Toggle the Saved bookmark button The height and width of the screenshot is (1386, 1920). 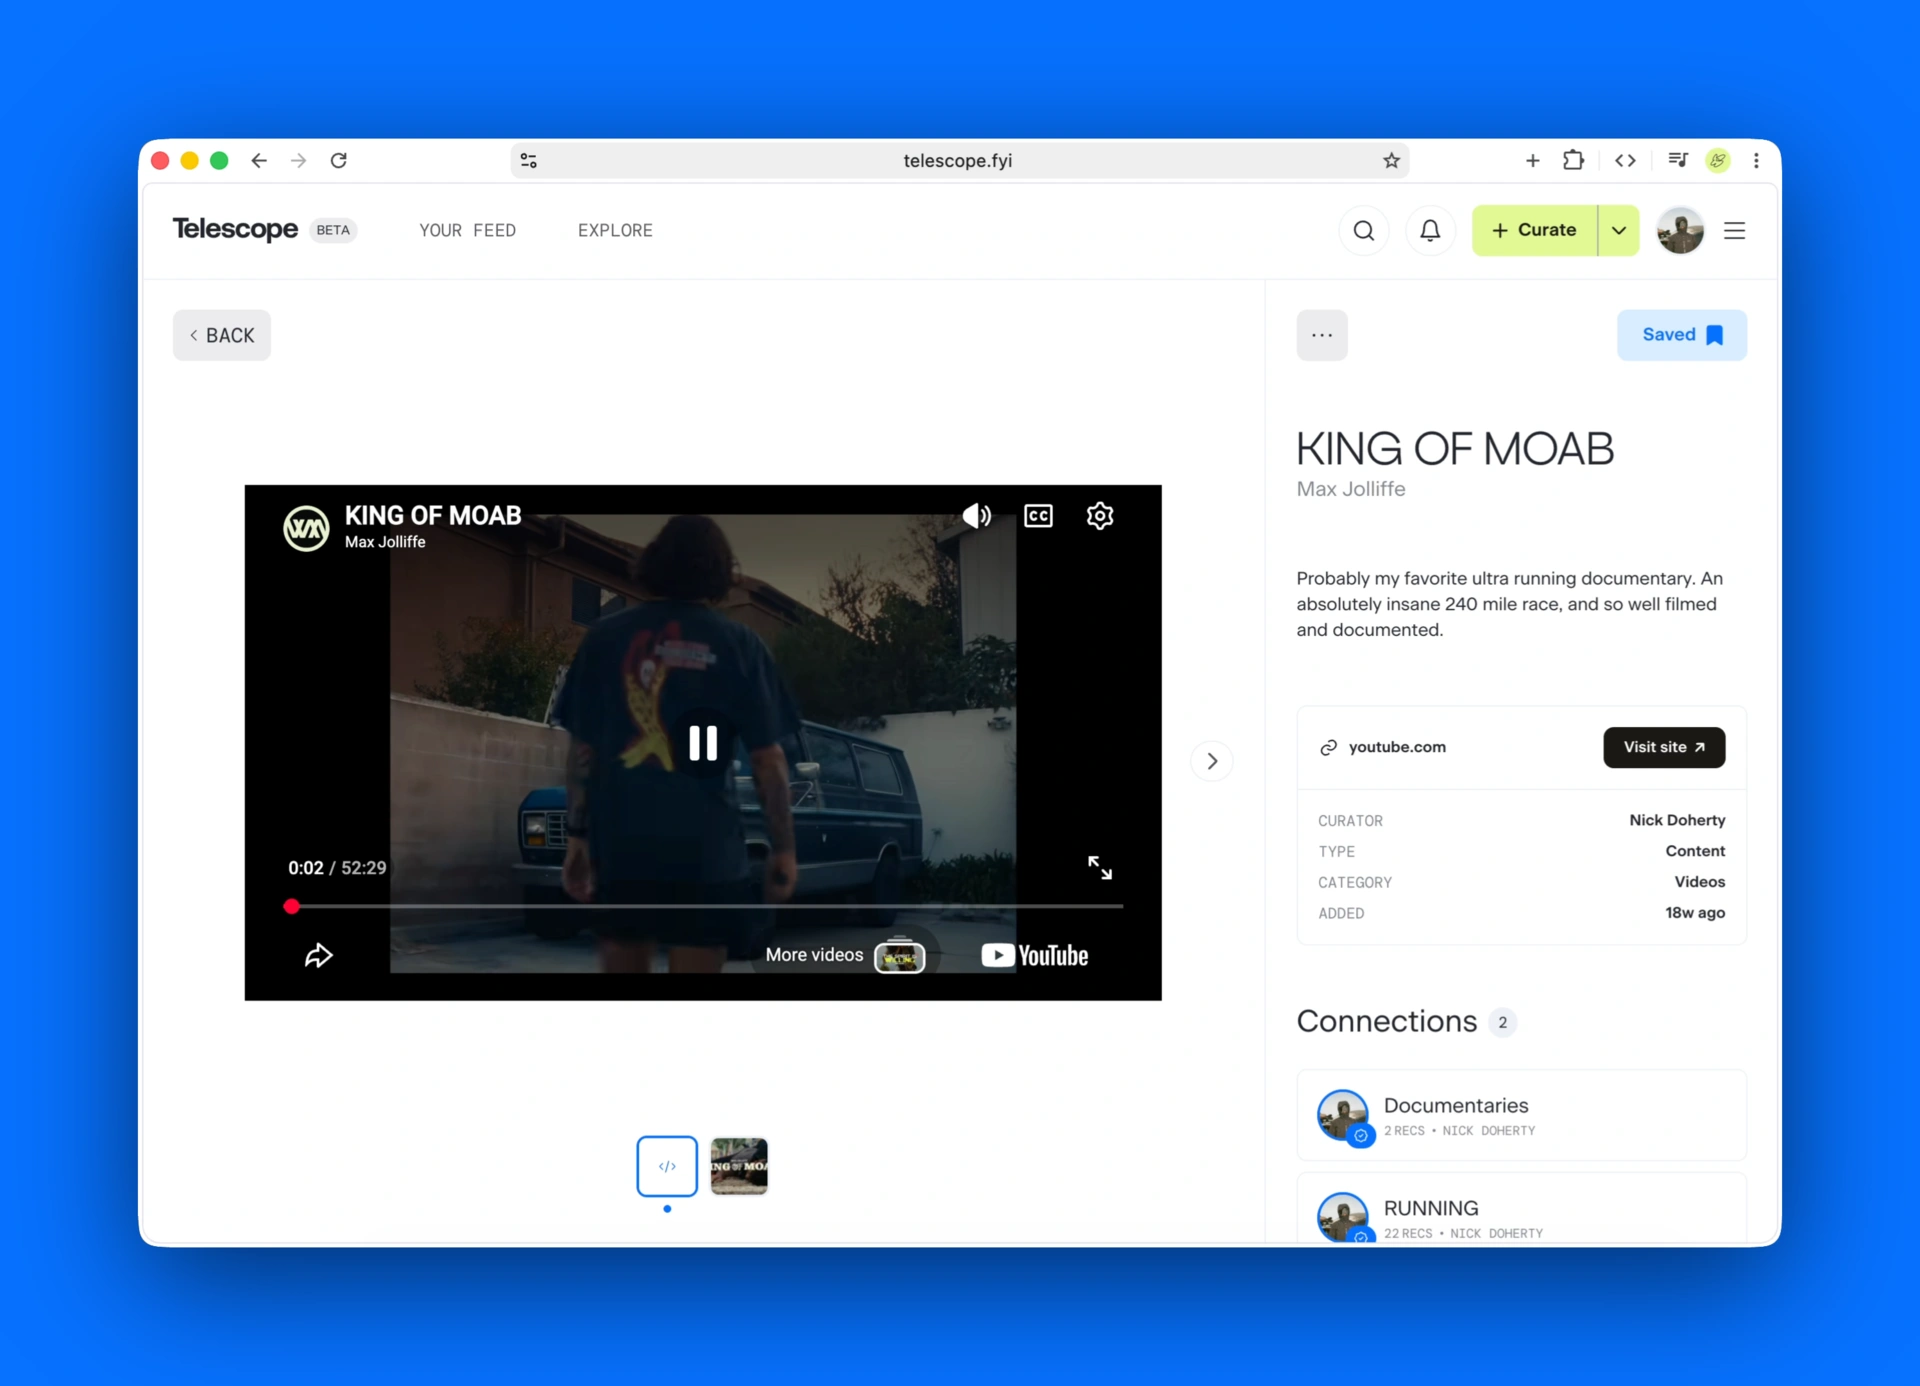[x=1682, y=335]
